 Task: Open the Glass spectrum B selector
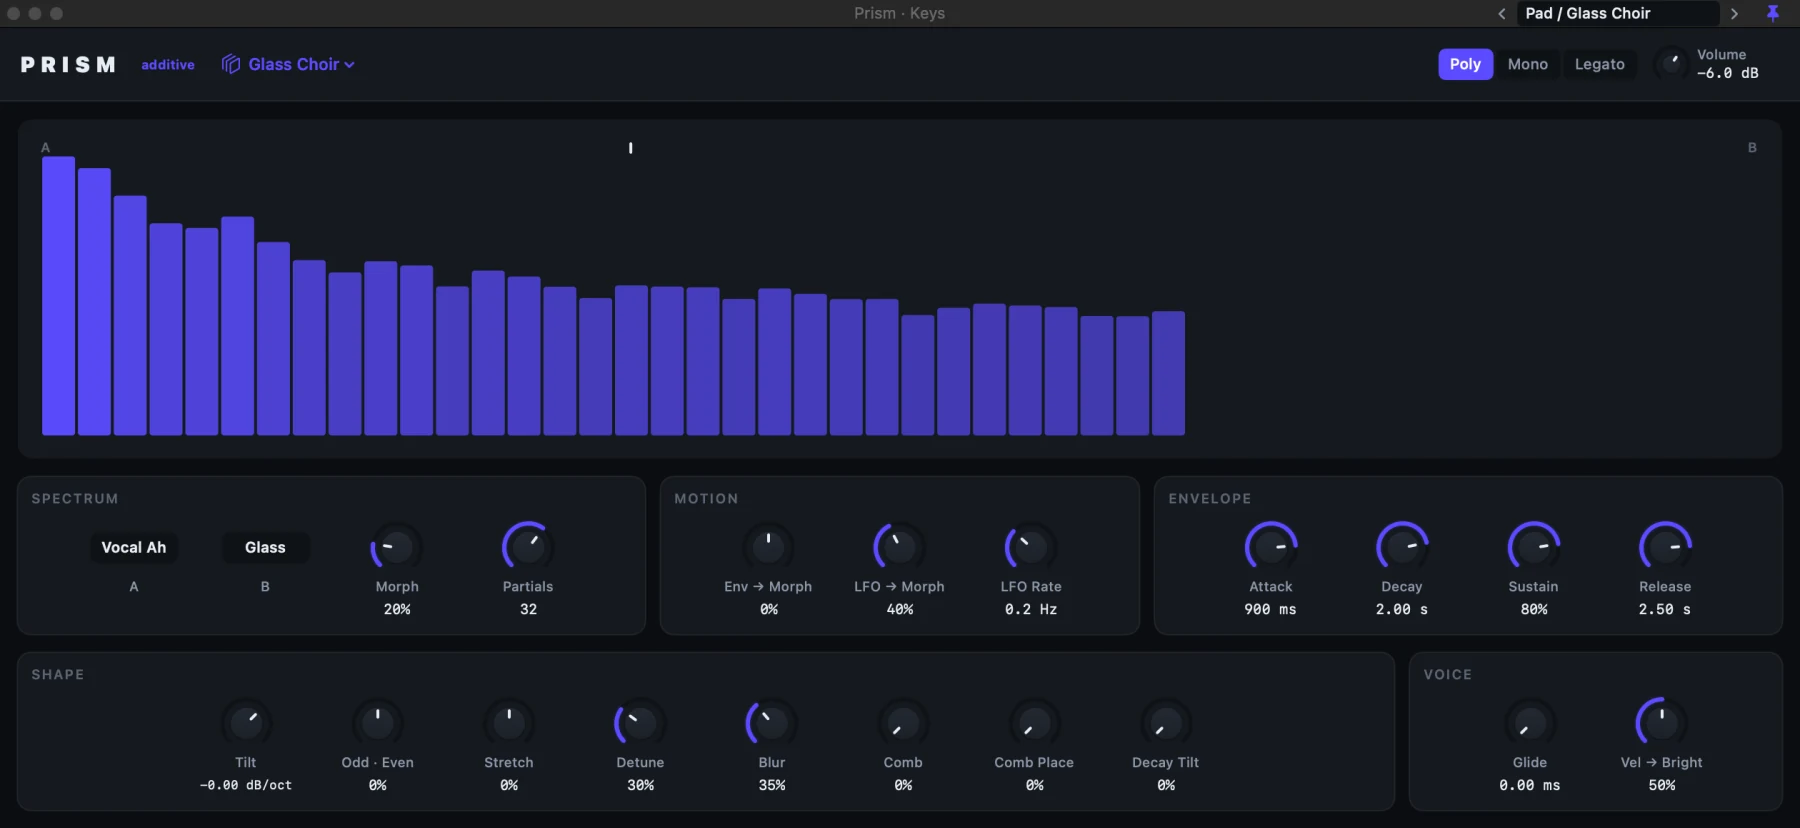click(x=265, y=547)
